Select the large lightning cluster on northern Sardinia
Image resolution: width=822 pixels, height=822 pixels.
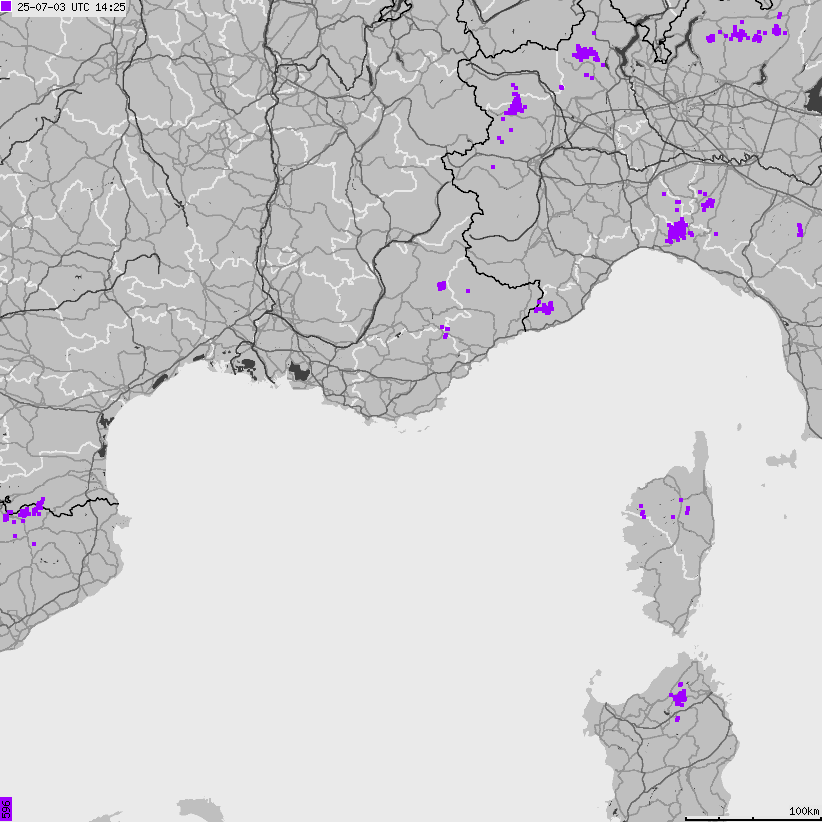(x=679, y=698)
